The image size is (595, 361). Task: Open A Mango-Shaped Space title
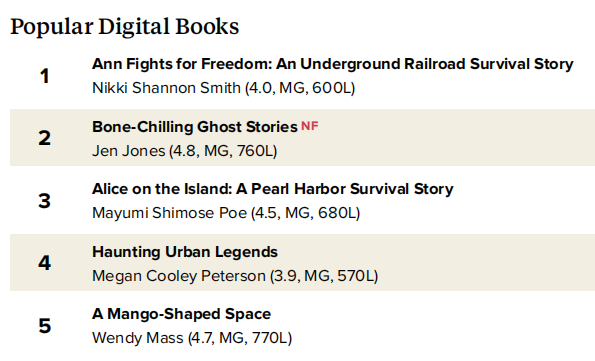(181, 314)
